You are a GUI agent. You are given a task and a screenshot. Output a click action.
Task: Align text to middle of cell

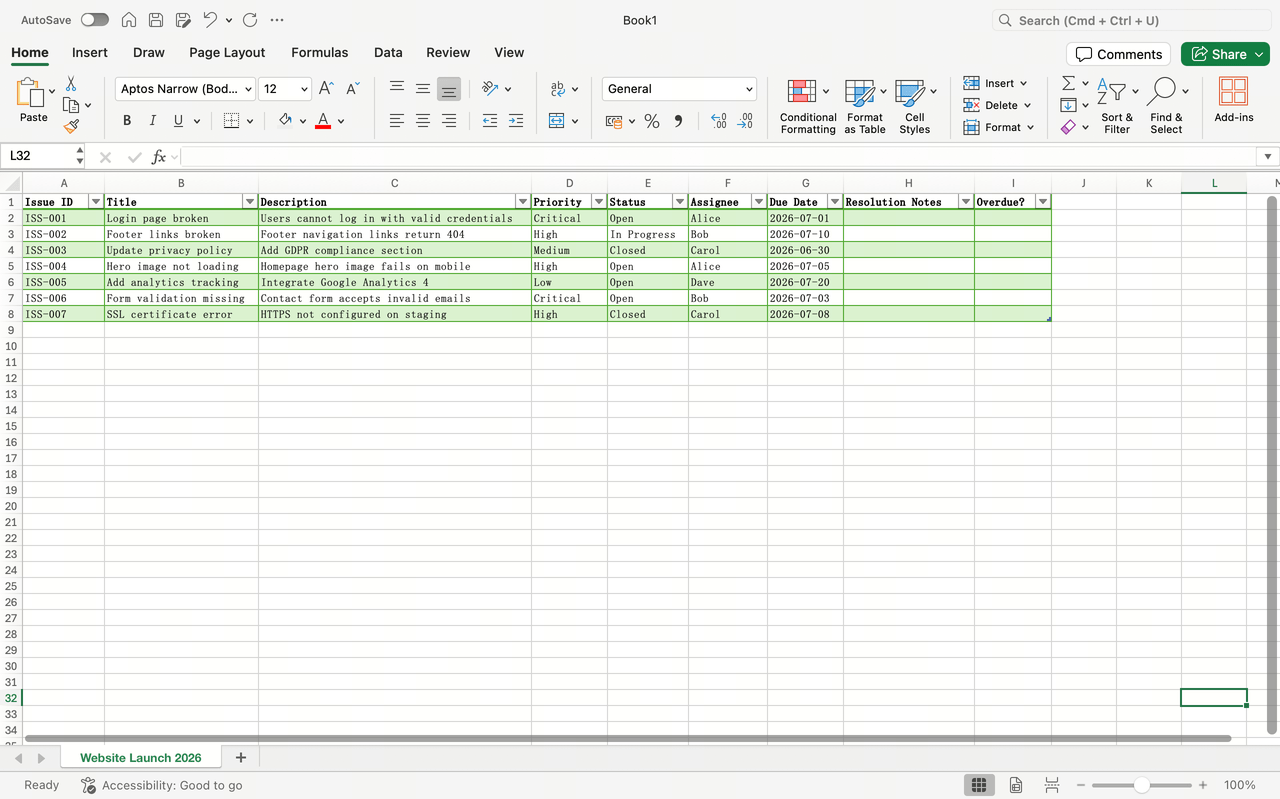(x=423, y=89)
